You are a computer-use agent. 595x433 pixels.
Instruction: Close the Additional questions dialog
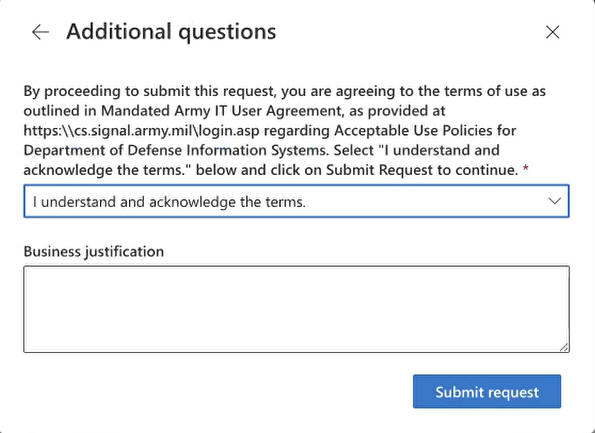click(552, 32)
